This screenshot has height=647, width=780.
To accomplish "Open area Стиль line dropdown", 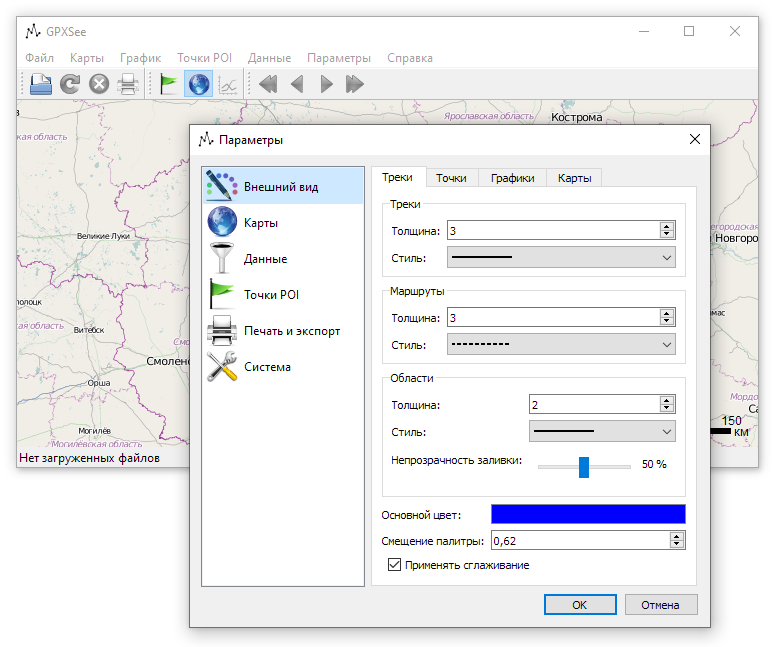I will pos(602,431).
